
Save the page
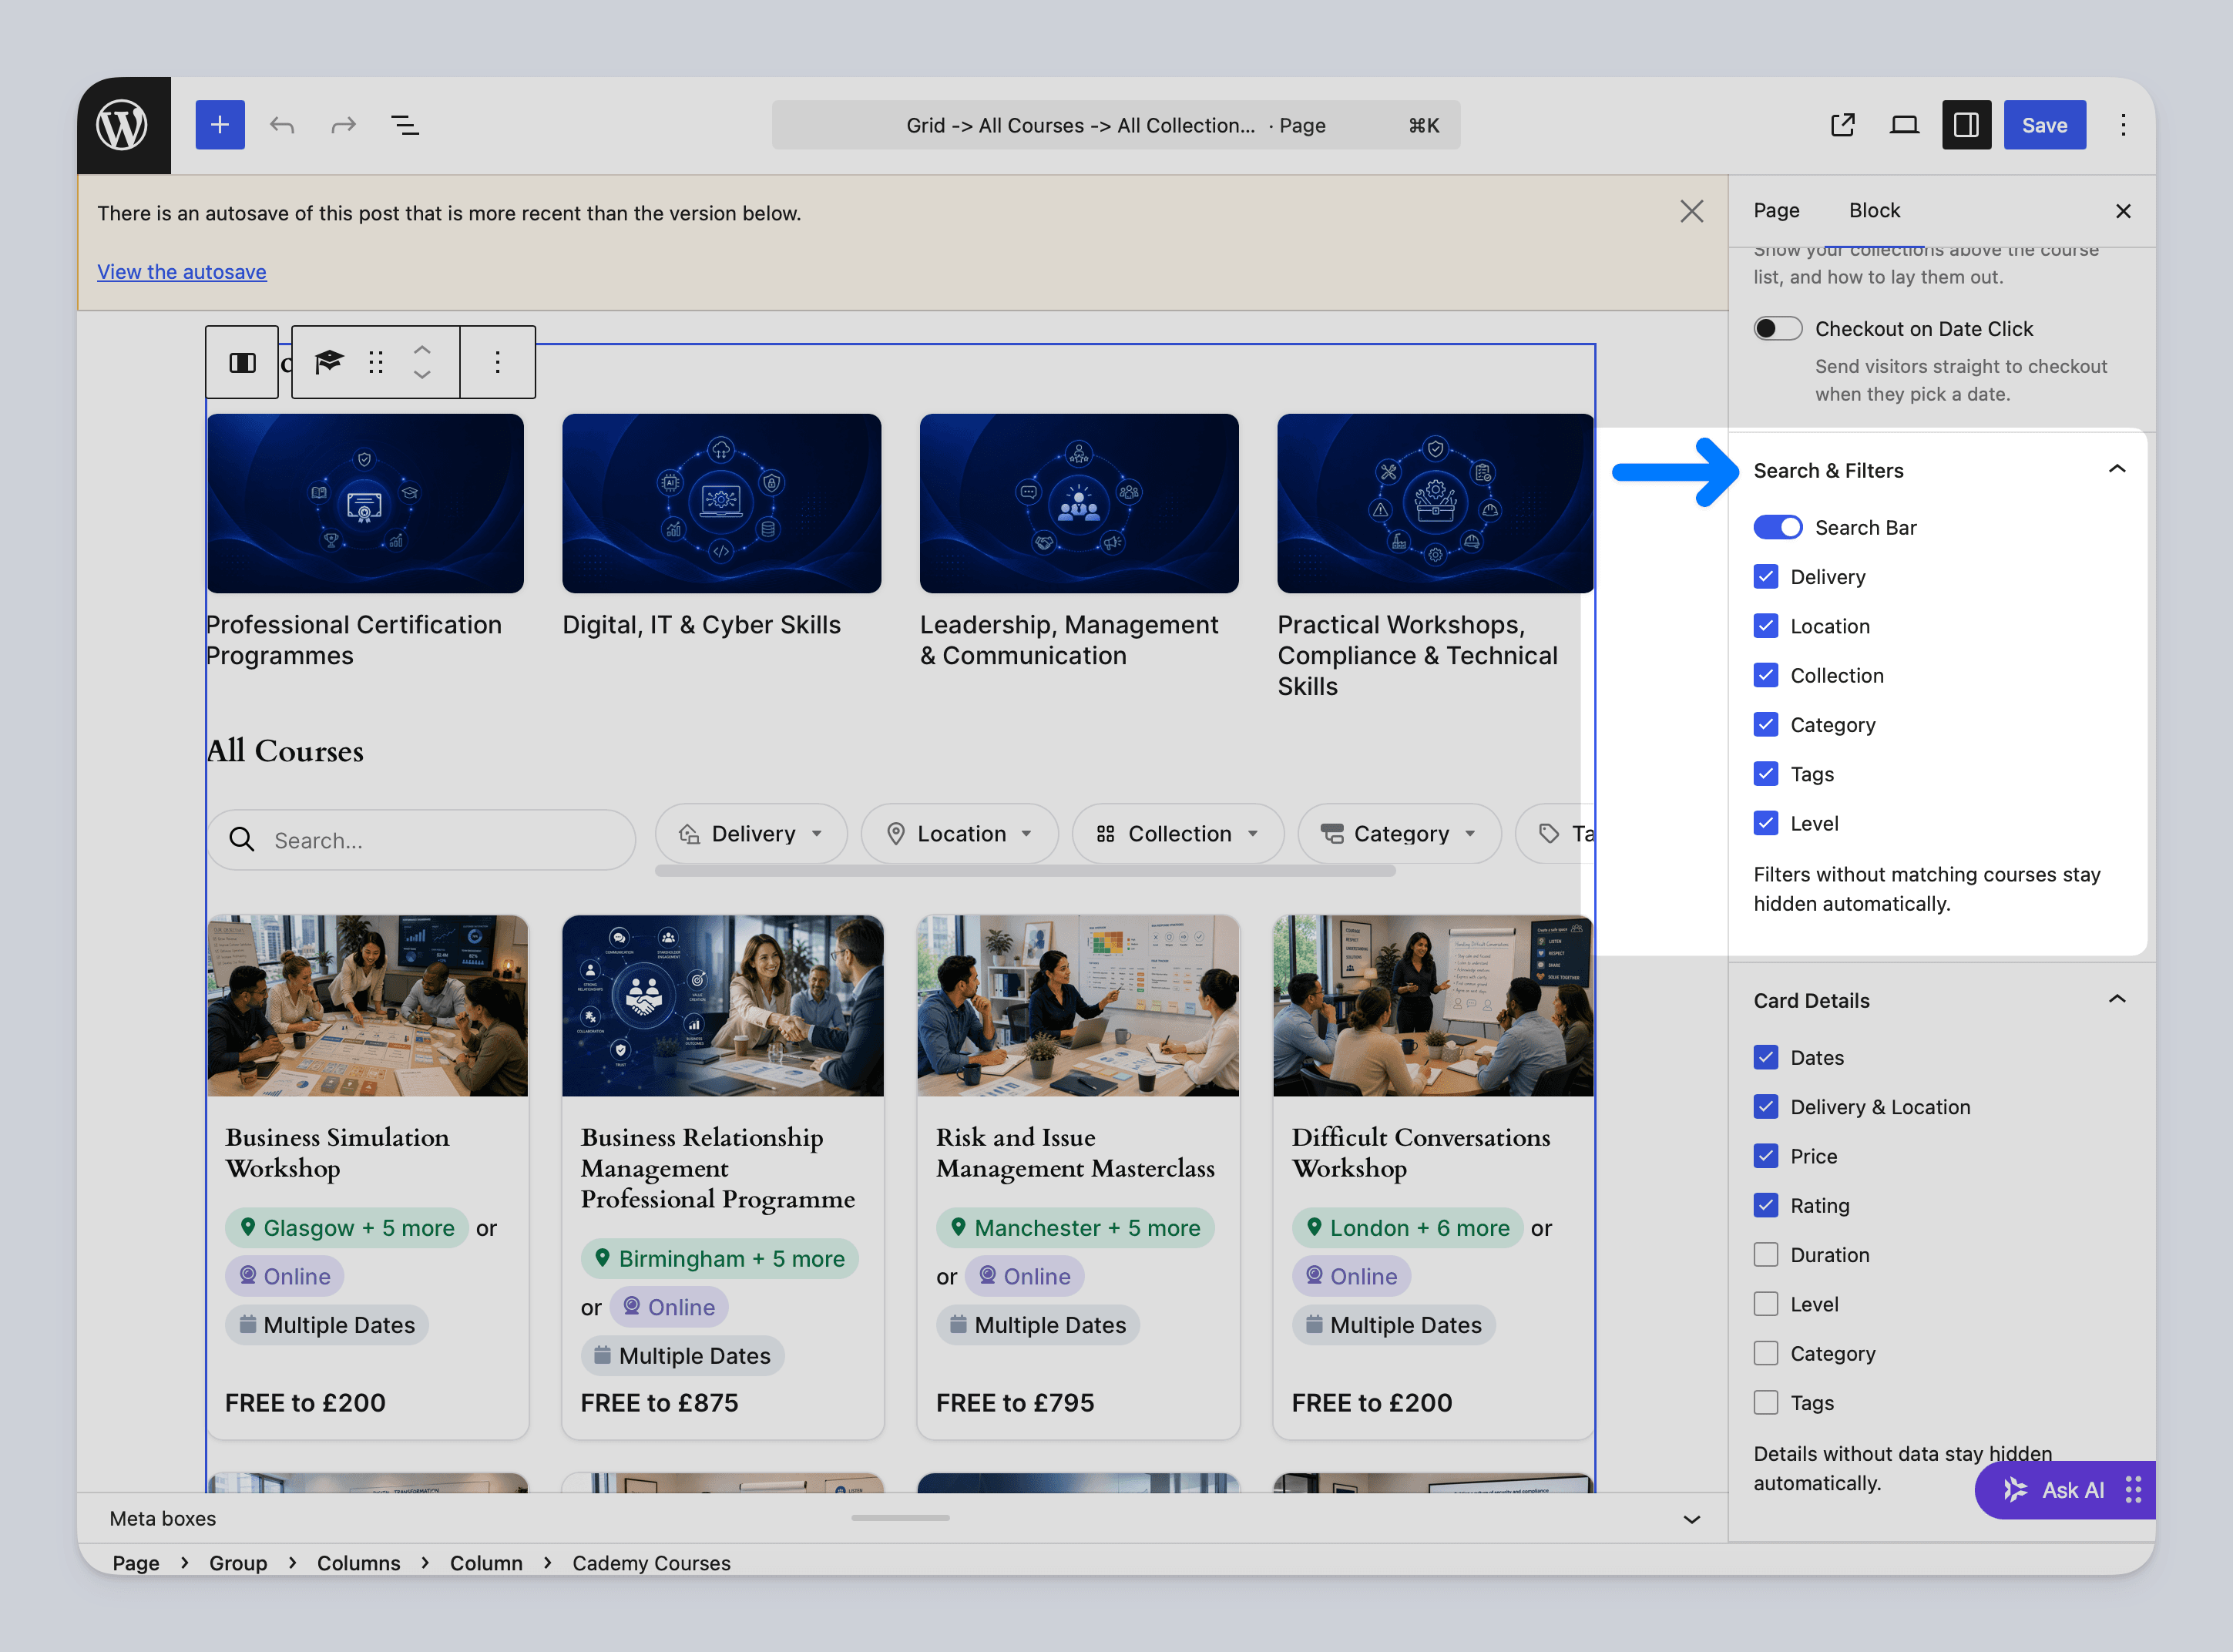pyautogui.click(x=2044, y=125)
